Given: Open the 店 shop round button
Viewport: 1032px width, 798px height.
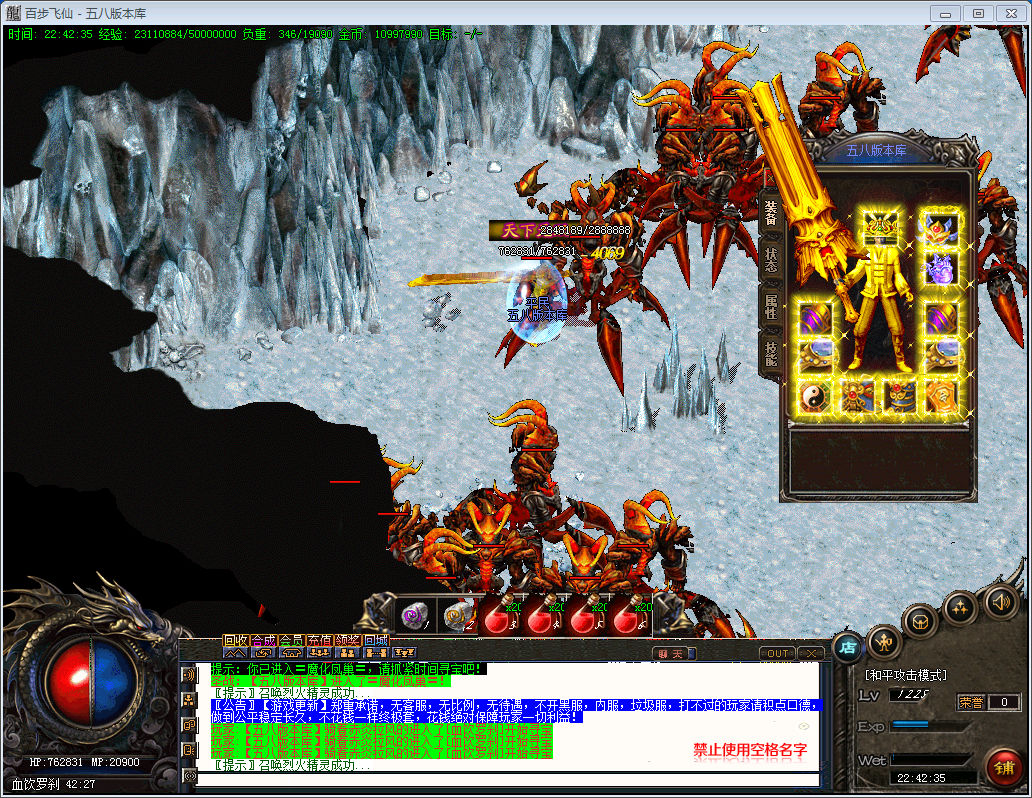Looking at the screenshot, I should 848,647.
